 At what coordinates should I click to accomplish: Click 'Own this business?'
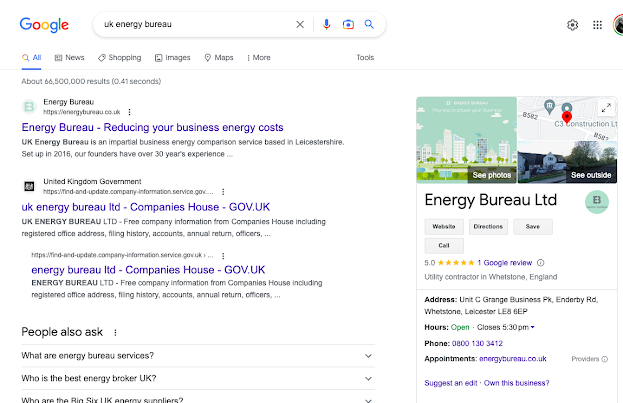click(x=517, y=383)
